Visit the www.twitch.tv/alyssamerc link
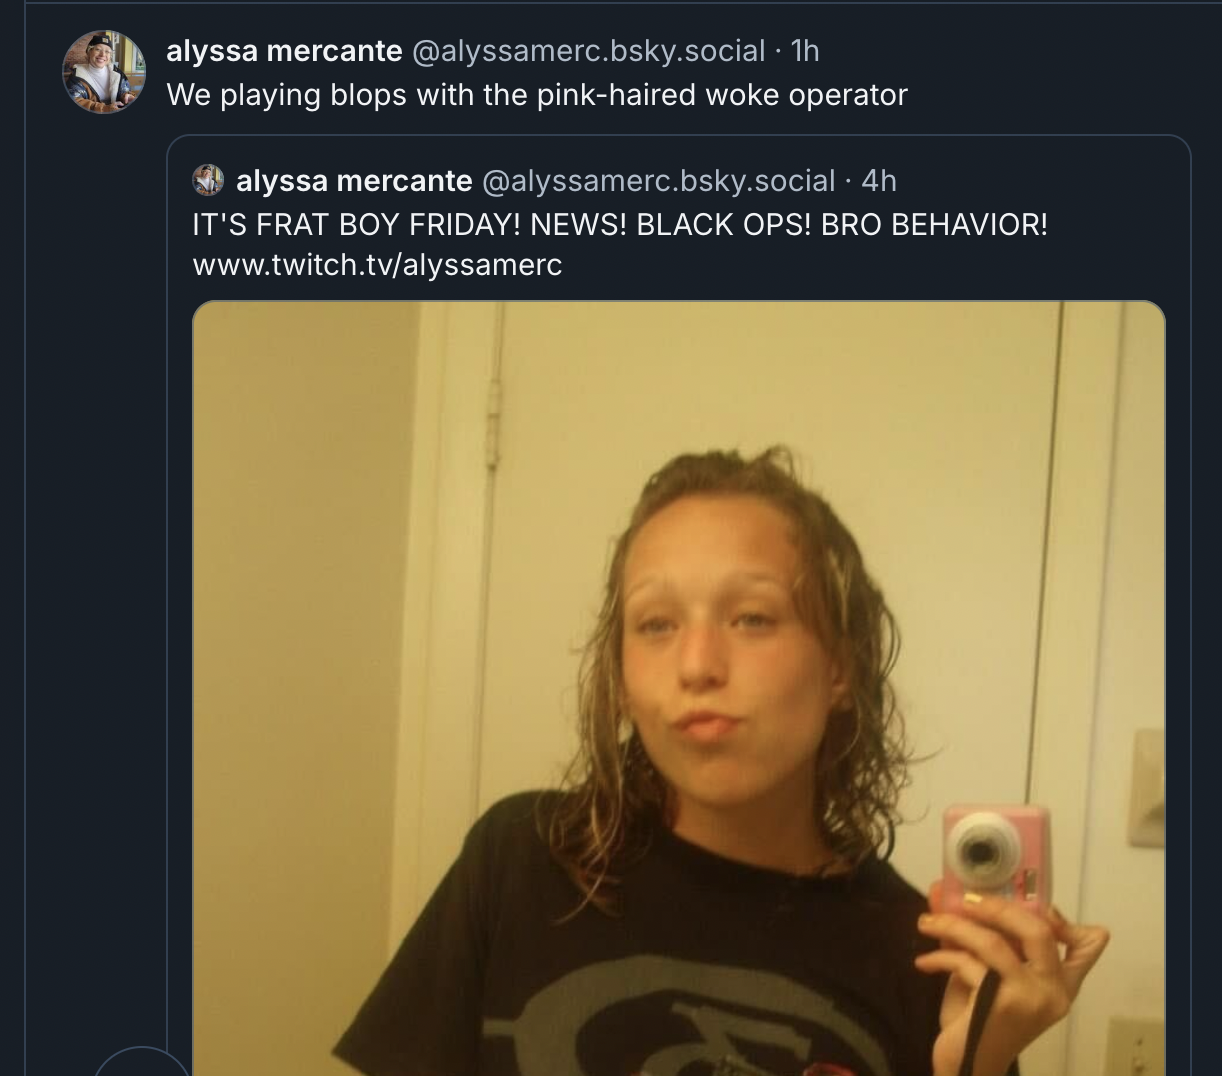The image size is (1222, 1076). click(x=377, y=265)
